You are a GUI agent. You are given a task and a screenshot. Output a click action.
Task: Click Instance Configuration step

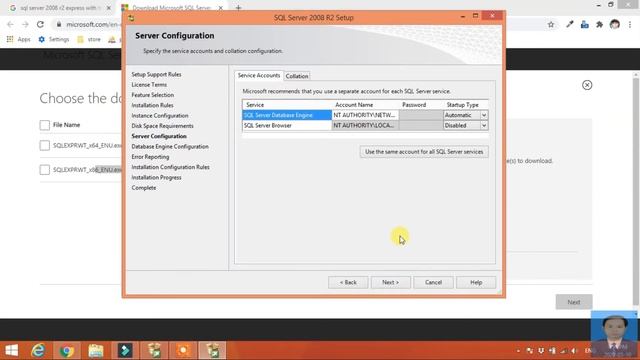160,116
